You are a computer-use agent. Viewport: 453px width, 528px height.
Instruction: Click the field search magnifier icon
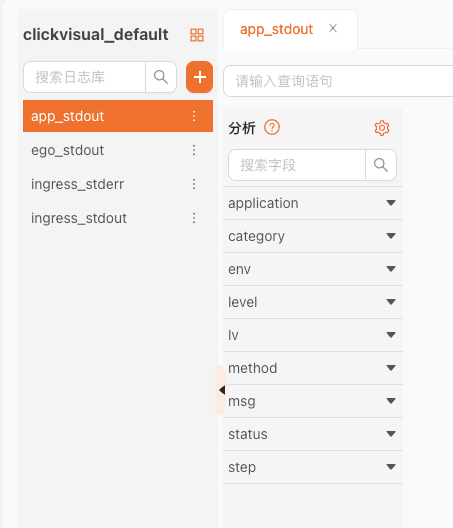click(381, 165)
